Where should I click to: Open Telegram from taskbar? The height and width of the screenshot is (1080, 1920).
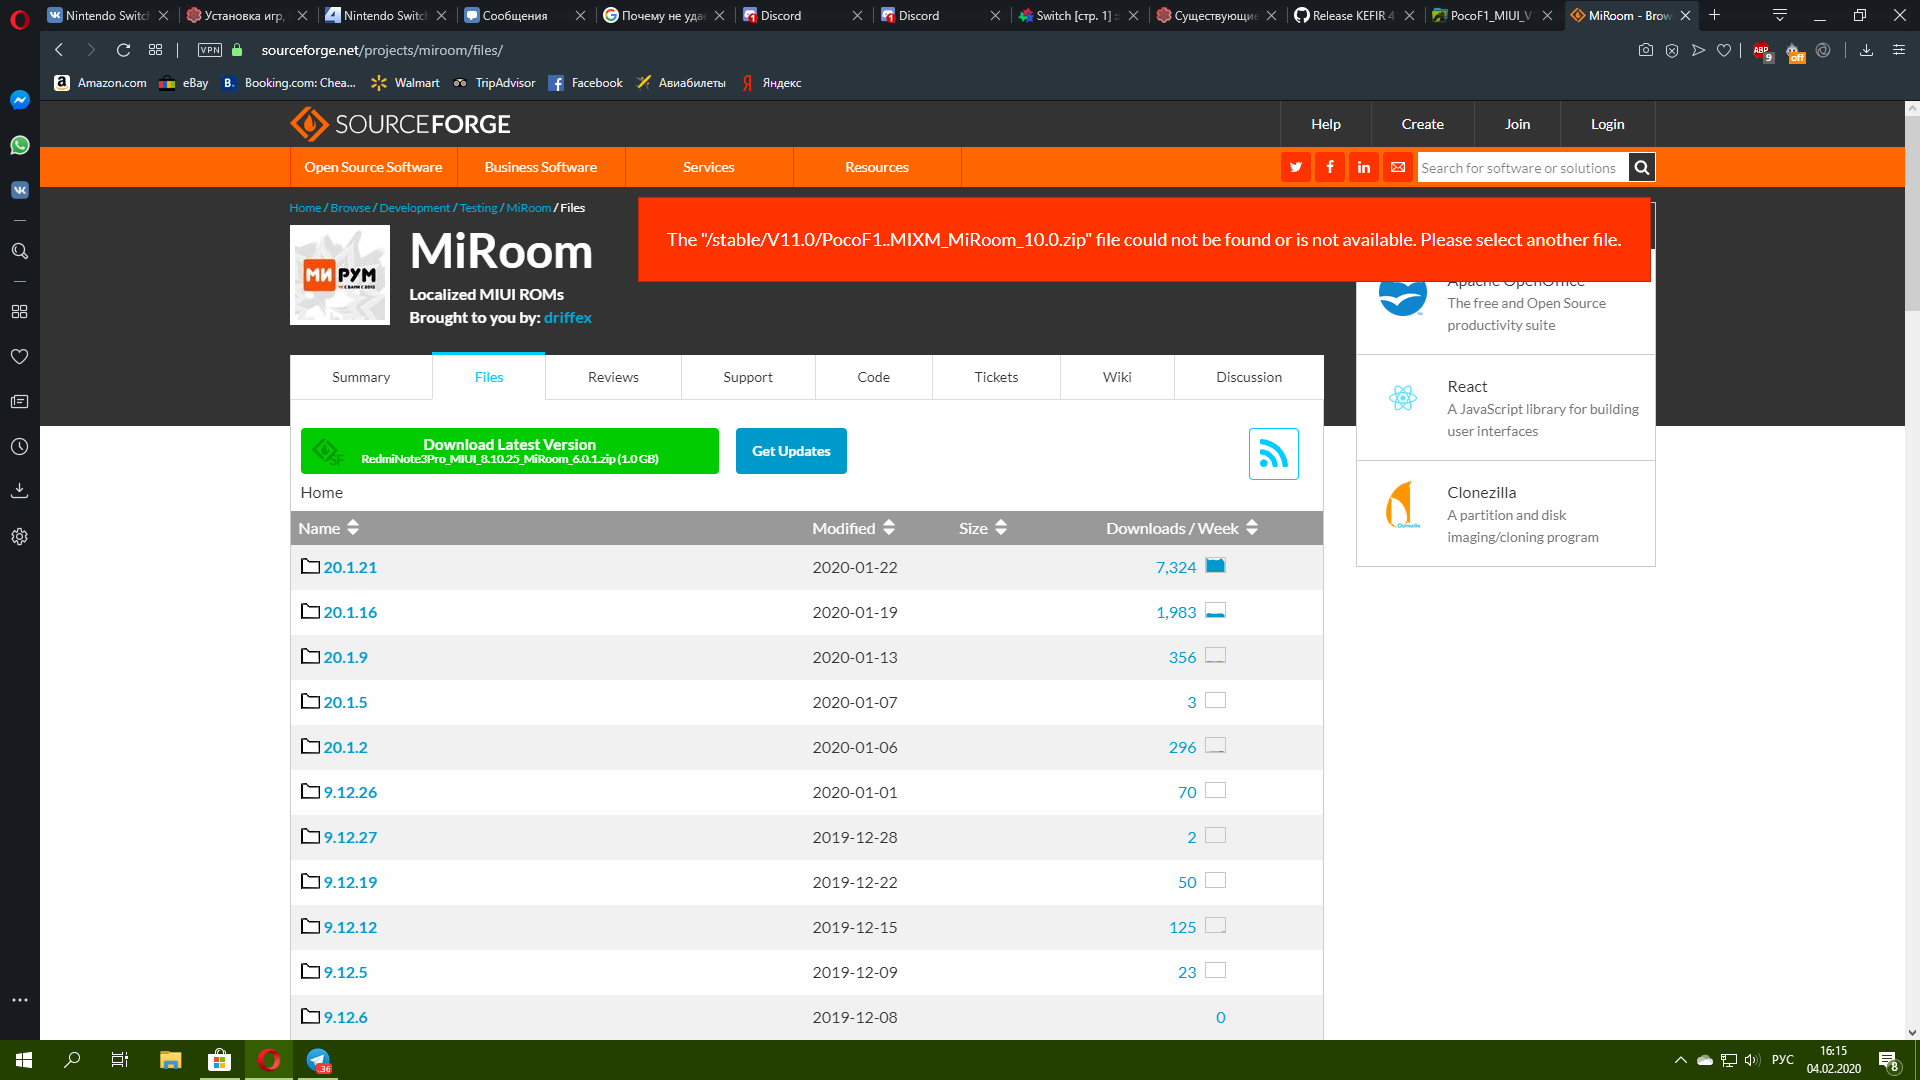tap(318, 1060)
